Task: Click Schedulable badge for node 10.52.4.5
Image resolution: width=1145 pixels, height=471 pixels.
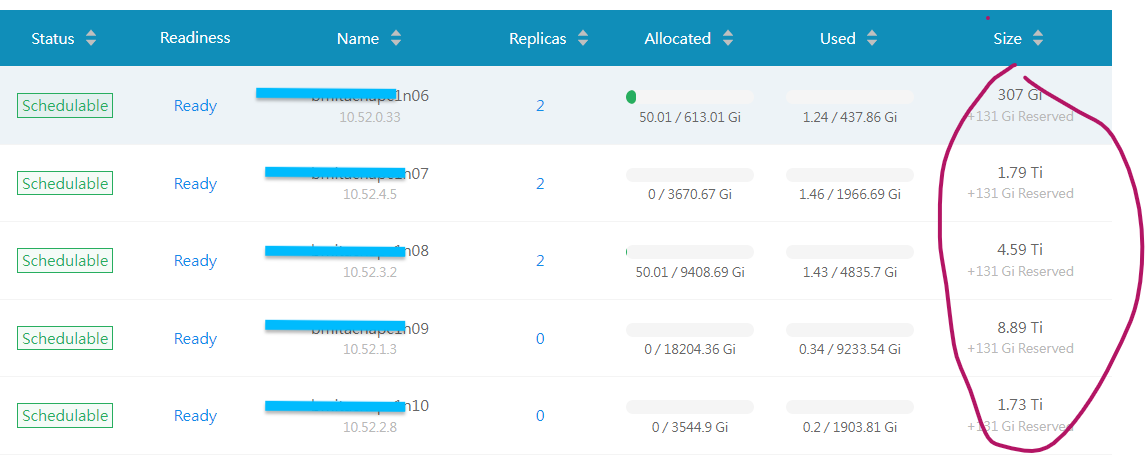Action: coord(65,183)
